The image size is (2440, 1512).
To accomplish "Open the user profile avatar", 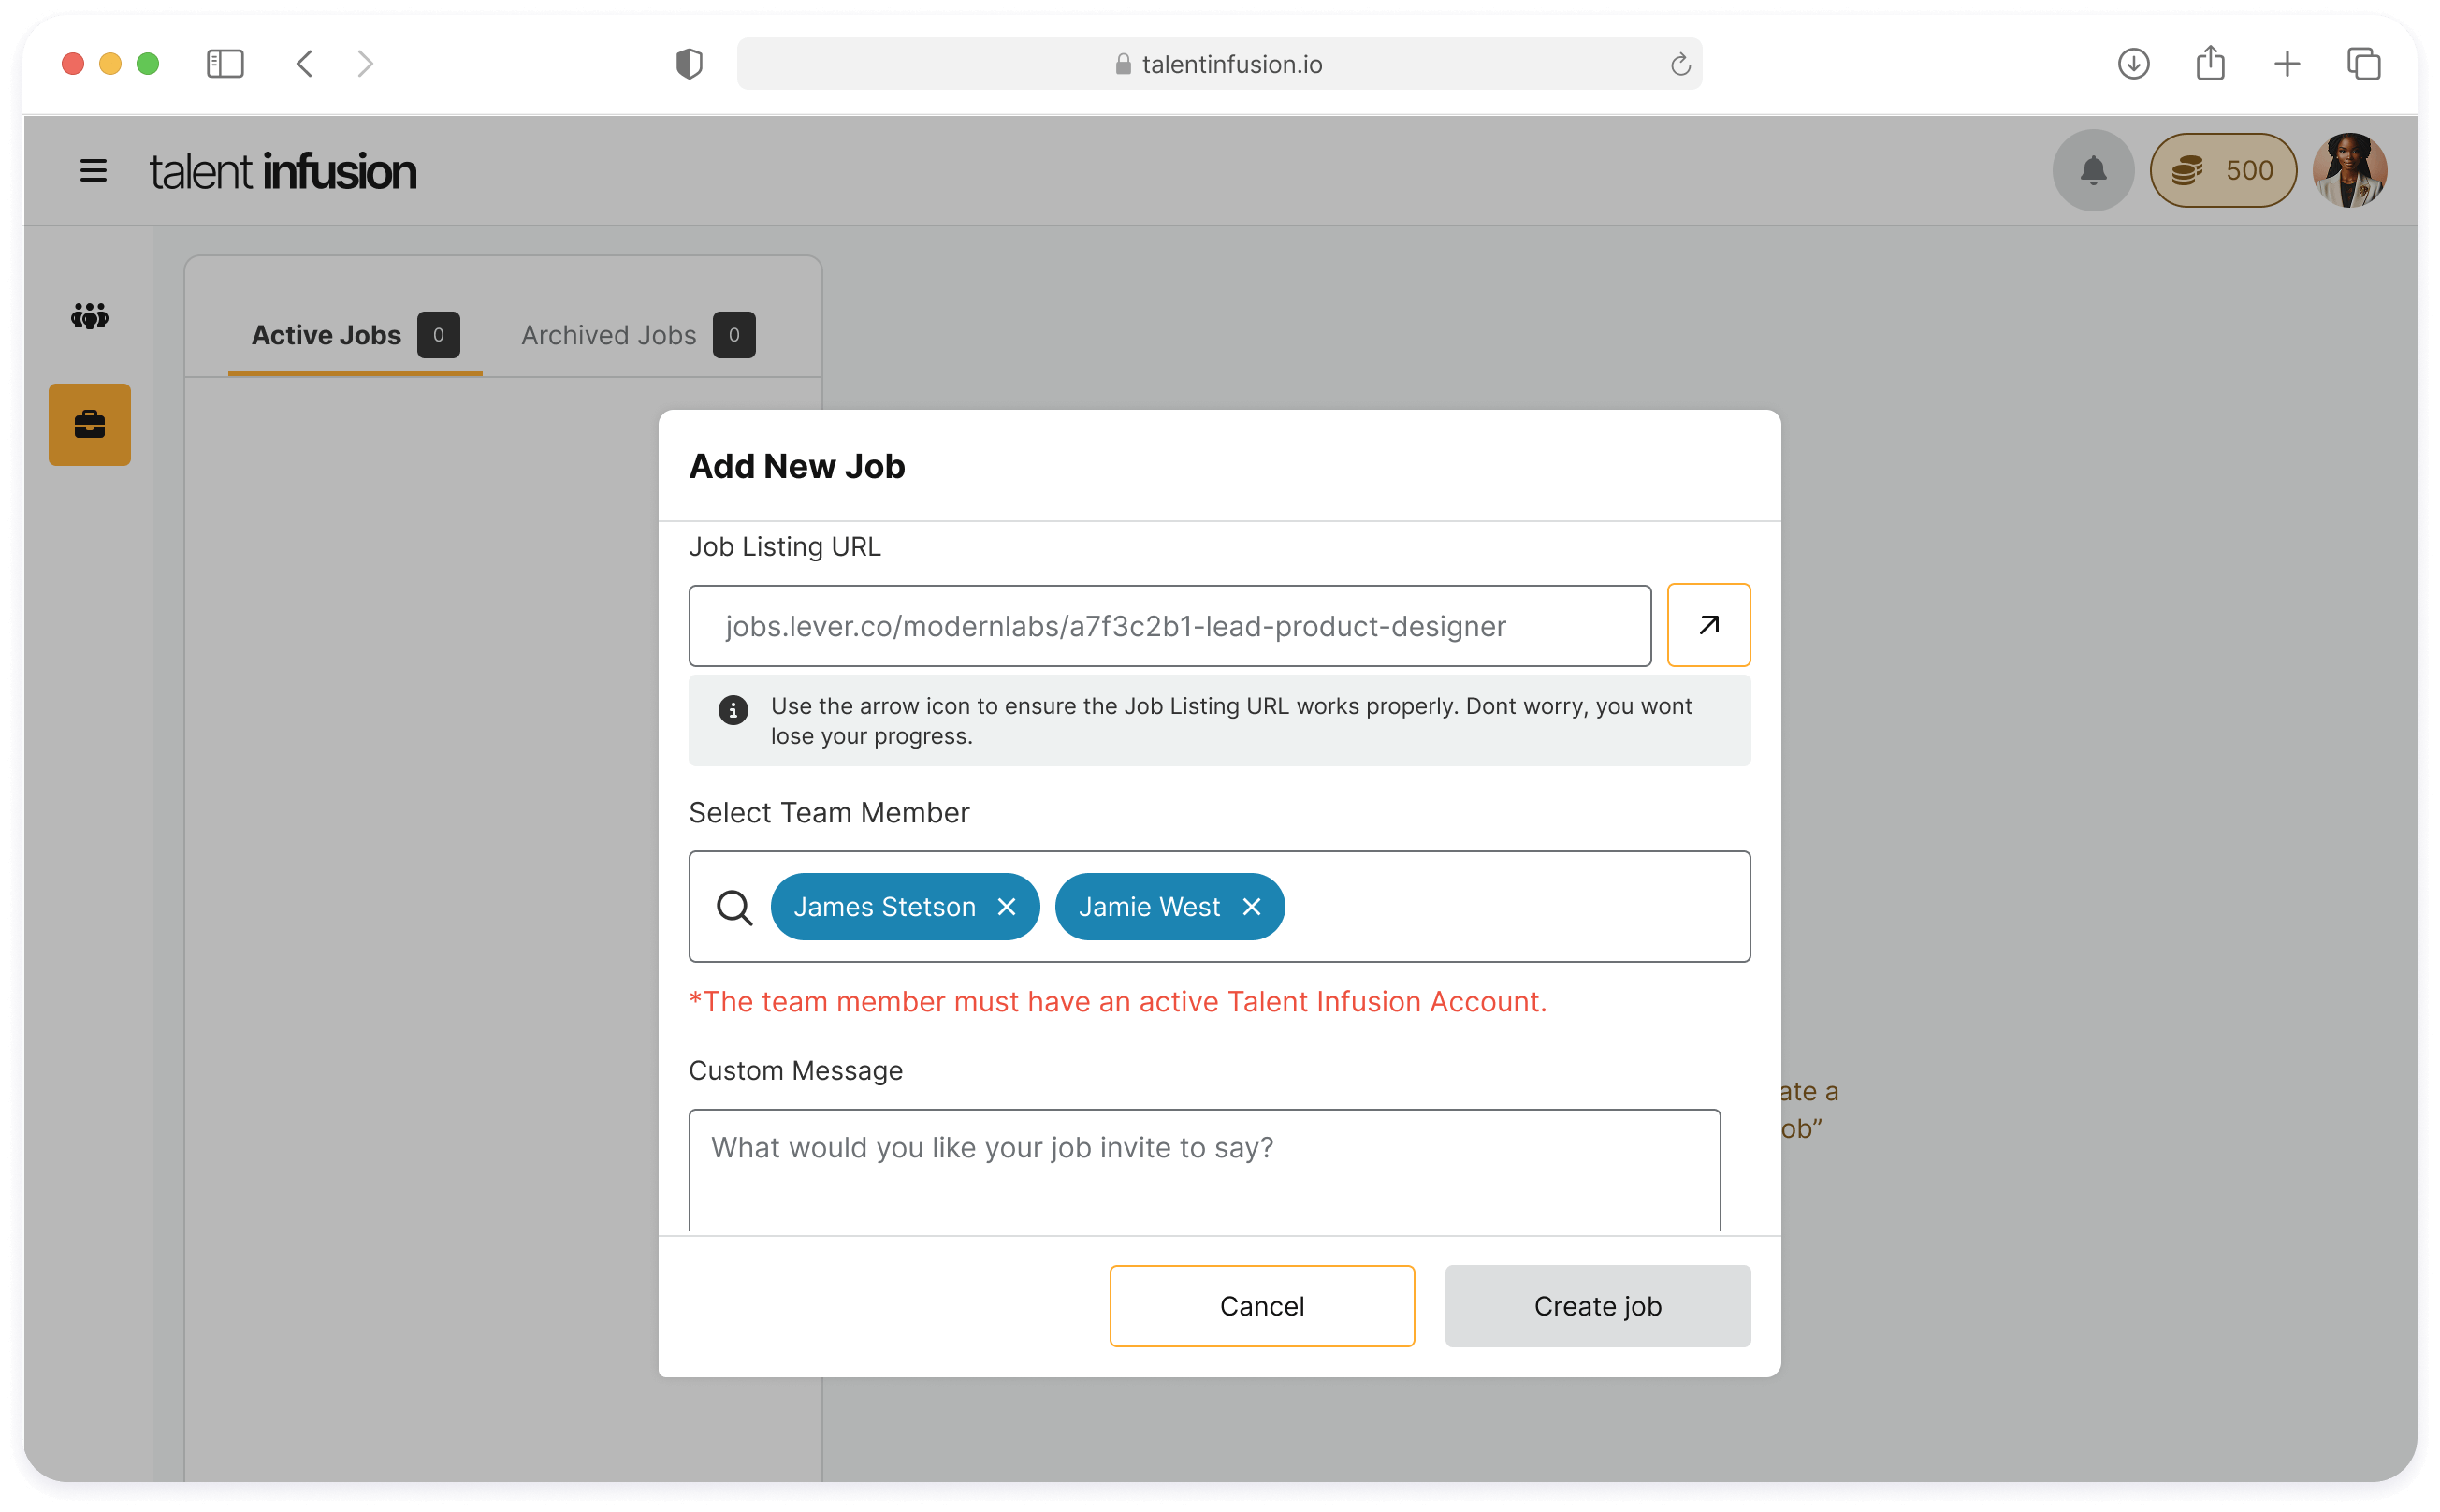I will click(2349, 171).
